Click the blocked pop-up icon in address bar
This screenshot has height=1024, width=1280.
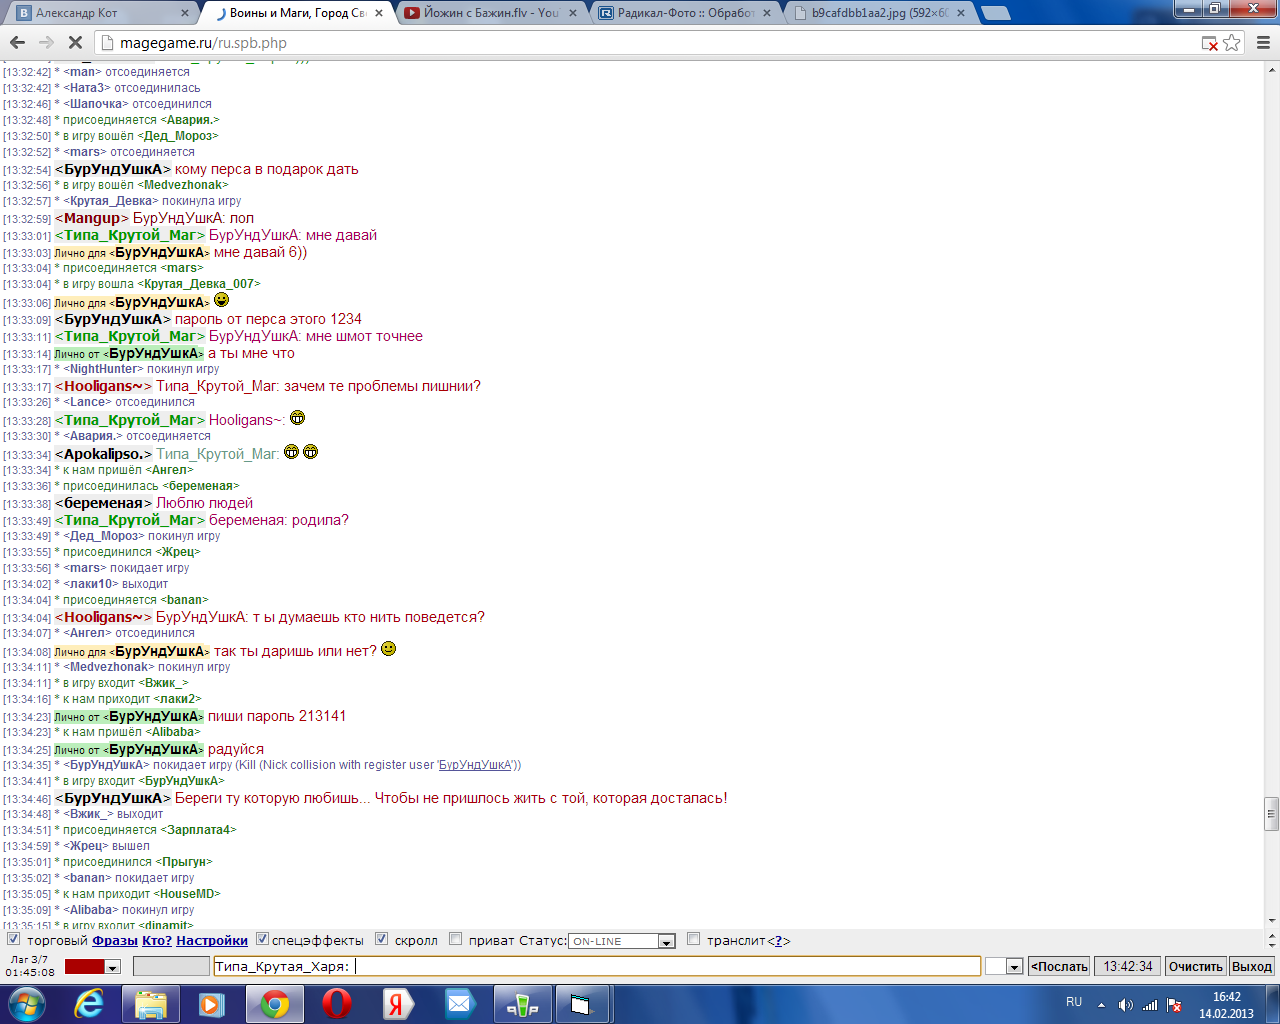1210,43
